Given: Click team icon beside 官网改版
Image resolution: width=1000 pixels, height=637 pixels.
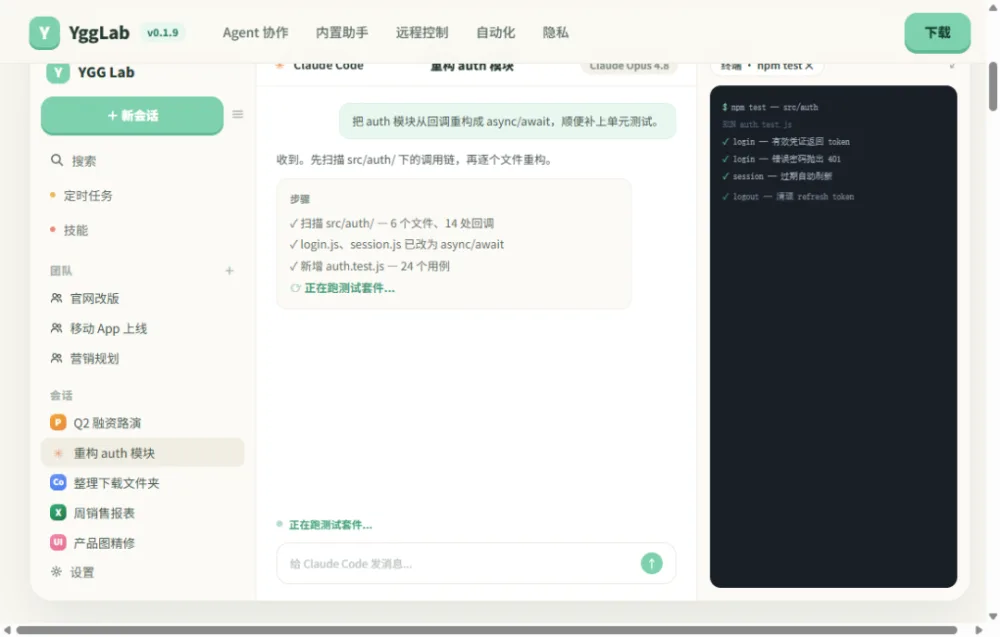Looking at the screenshot, I should click(56, 298).
